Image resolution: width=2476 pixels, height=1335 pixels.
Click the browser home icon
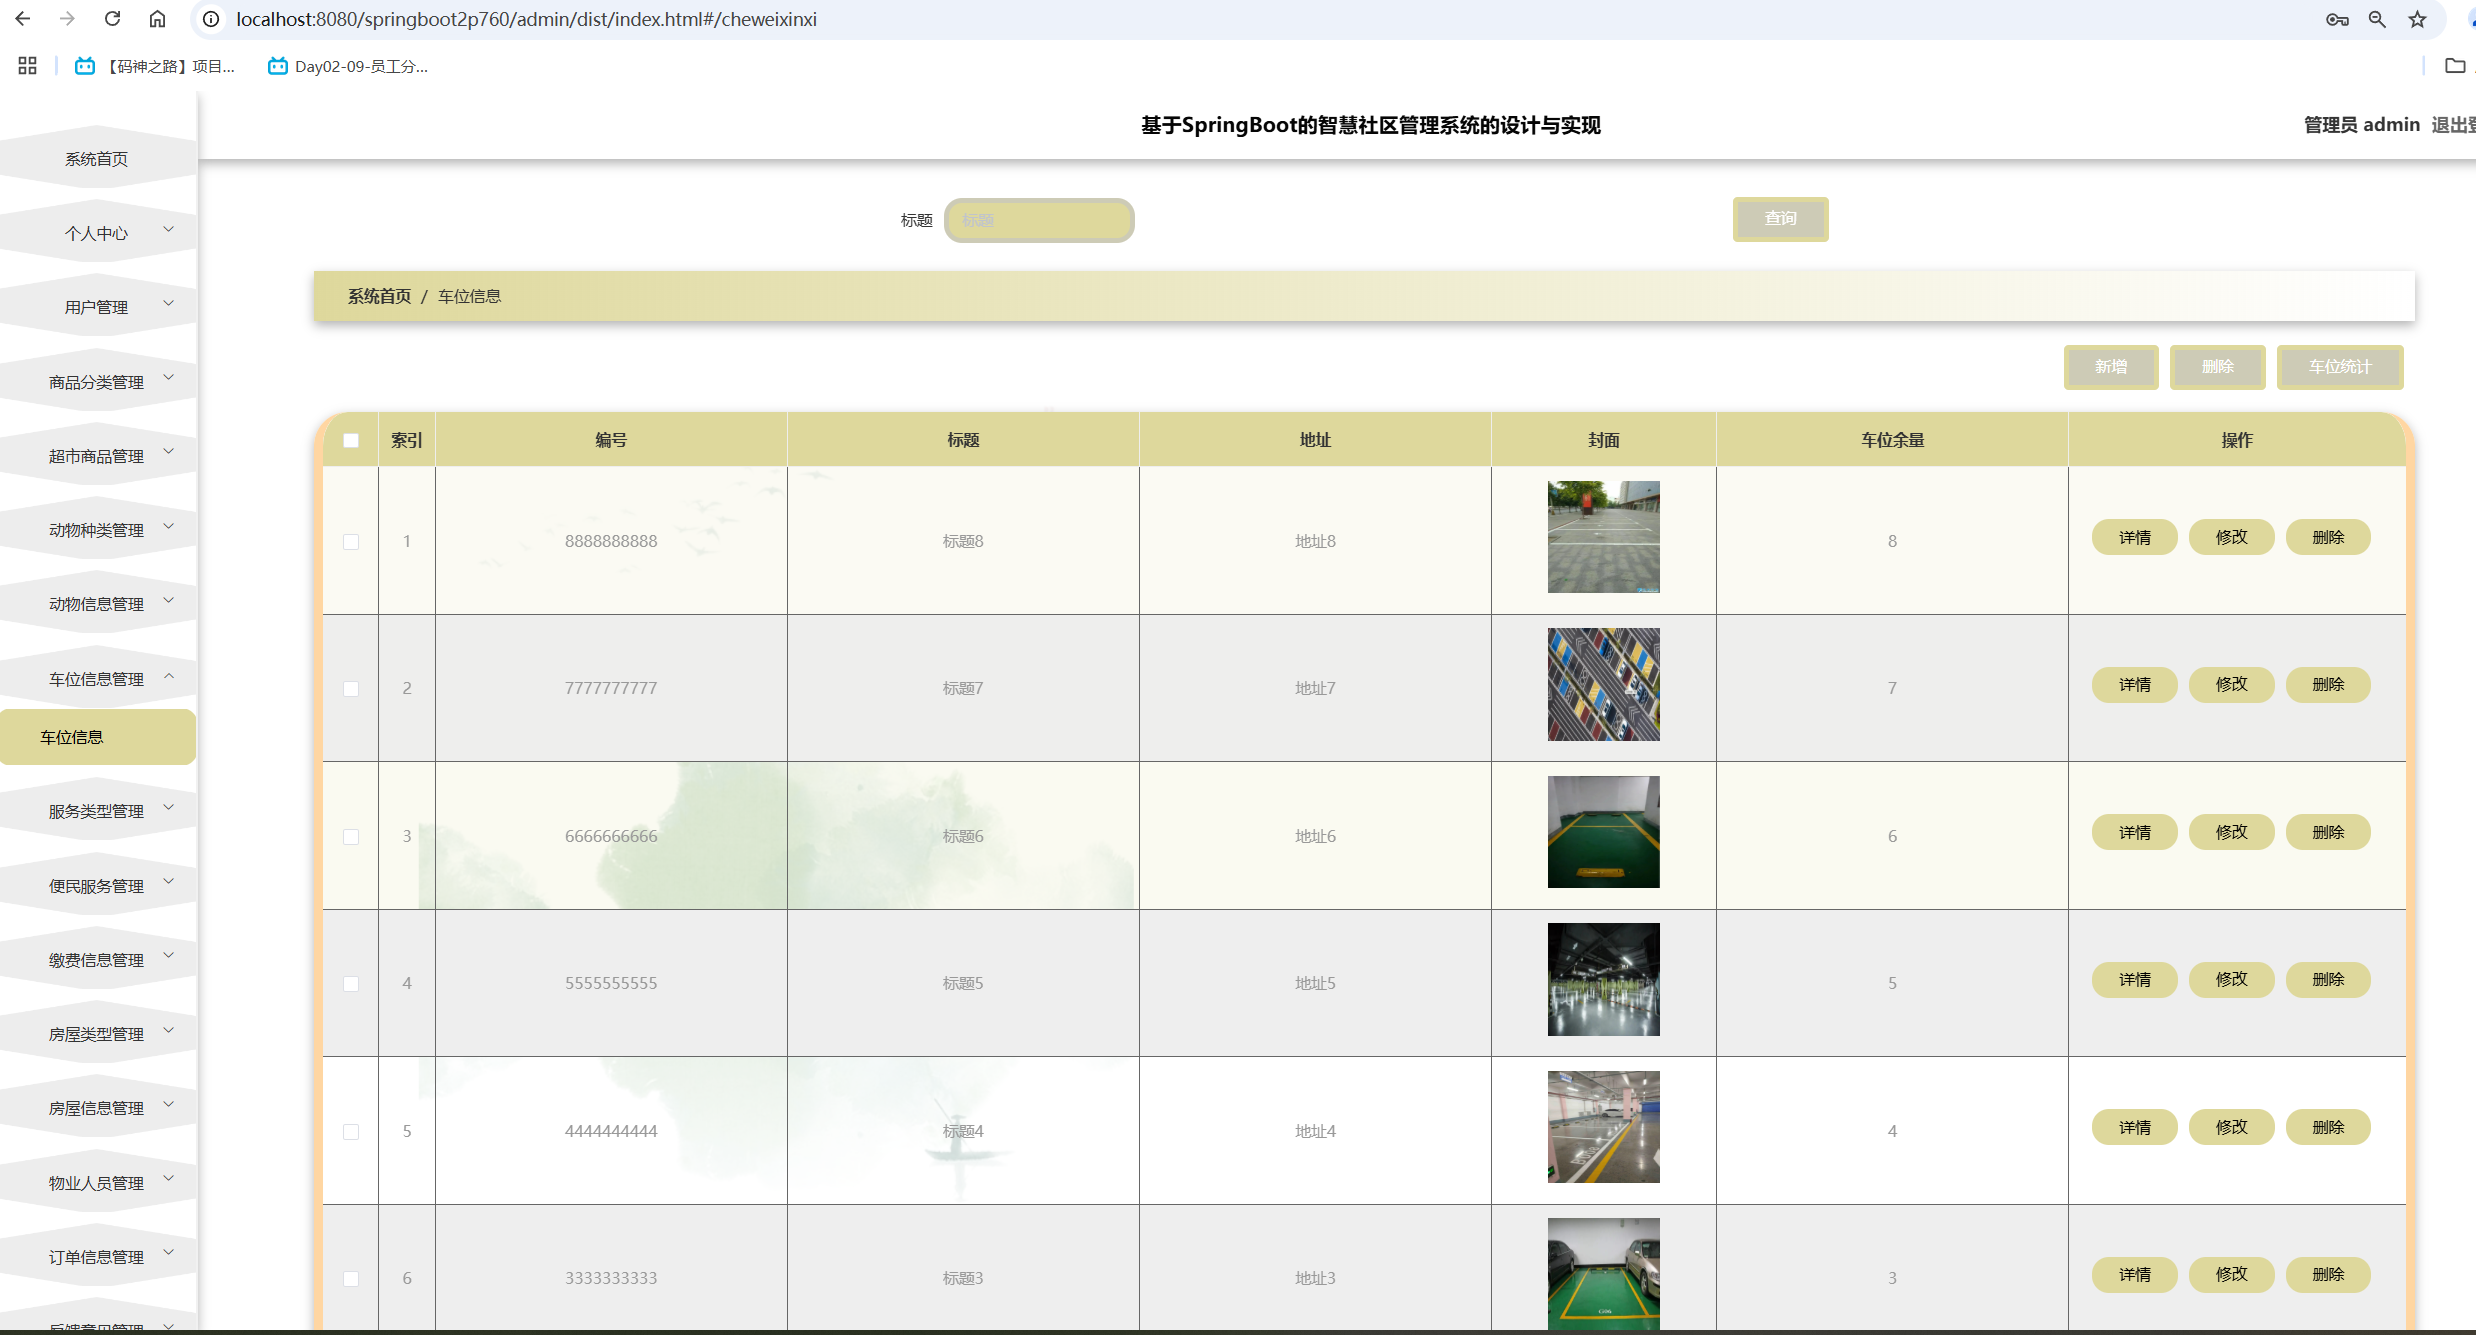(x=157, y=19)
